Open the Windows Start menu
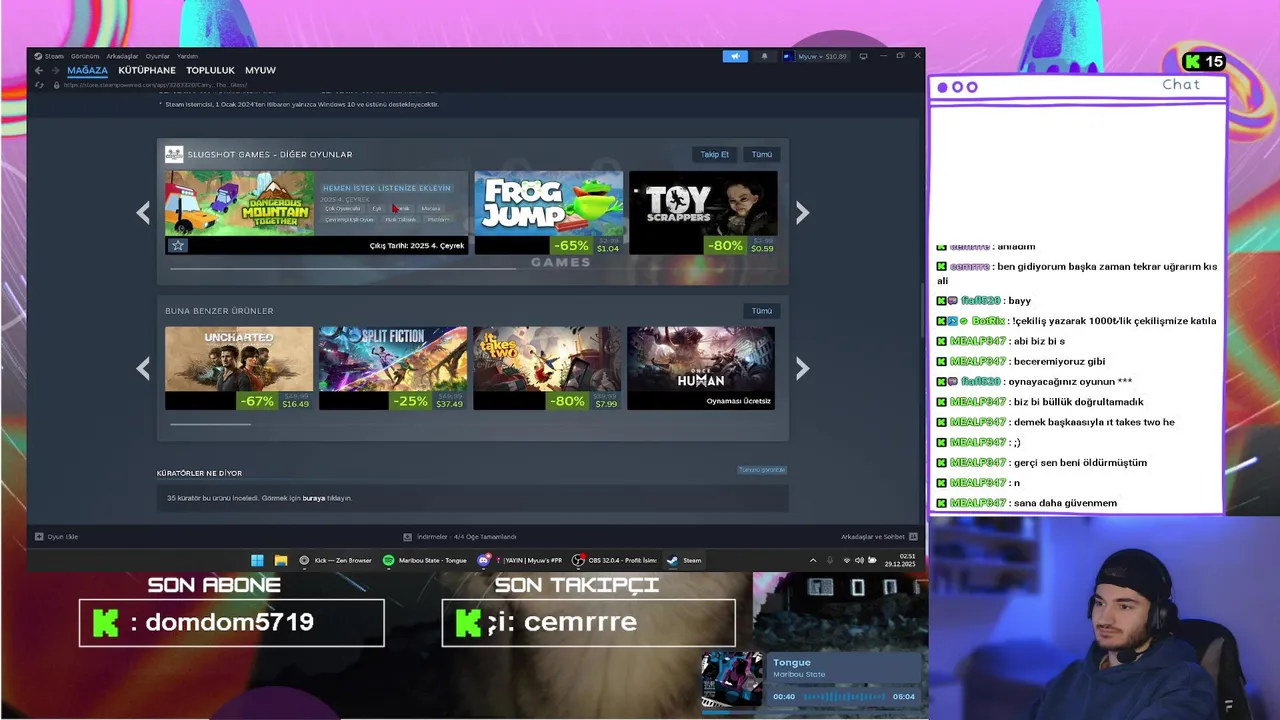Image resolution: width=1280 pixels, height=720 pixels. tap(257, 560)
